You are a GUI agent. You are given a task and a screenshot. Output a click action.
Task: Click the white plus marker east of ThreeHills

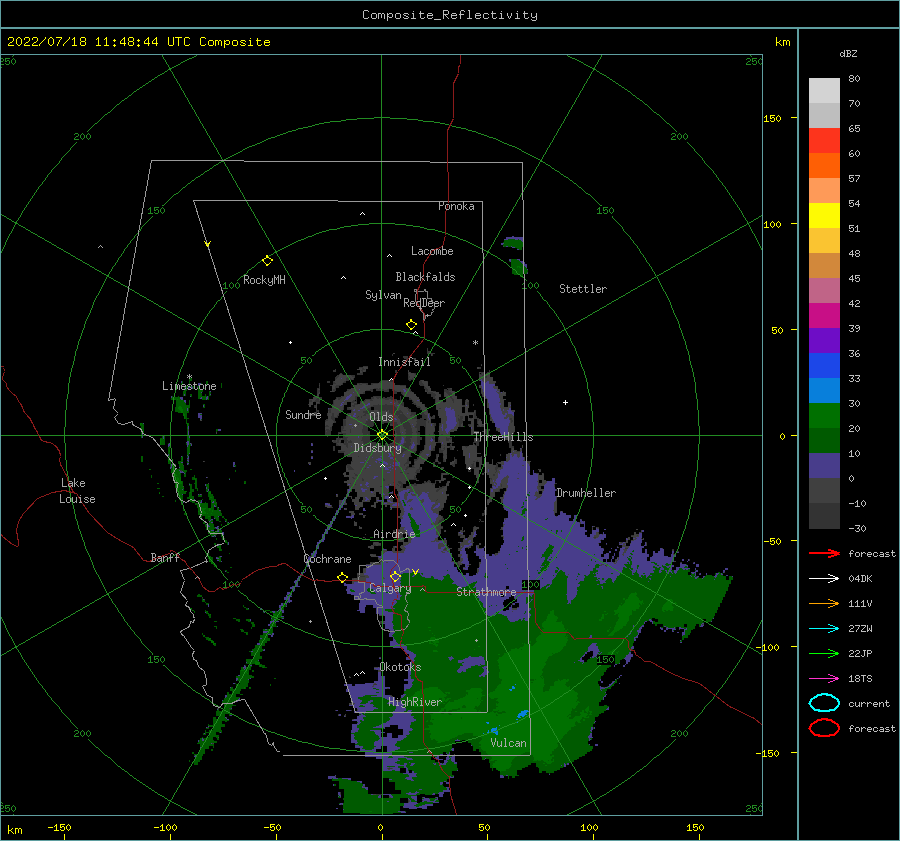565,402
